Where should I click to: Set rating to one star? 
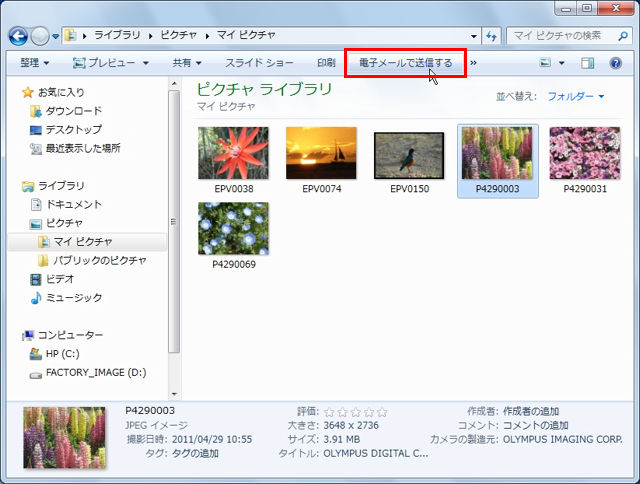tap(329, 412)
